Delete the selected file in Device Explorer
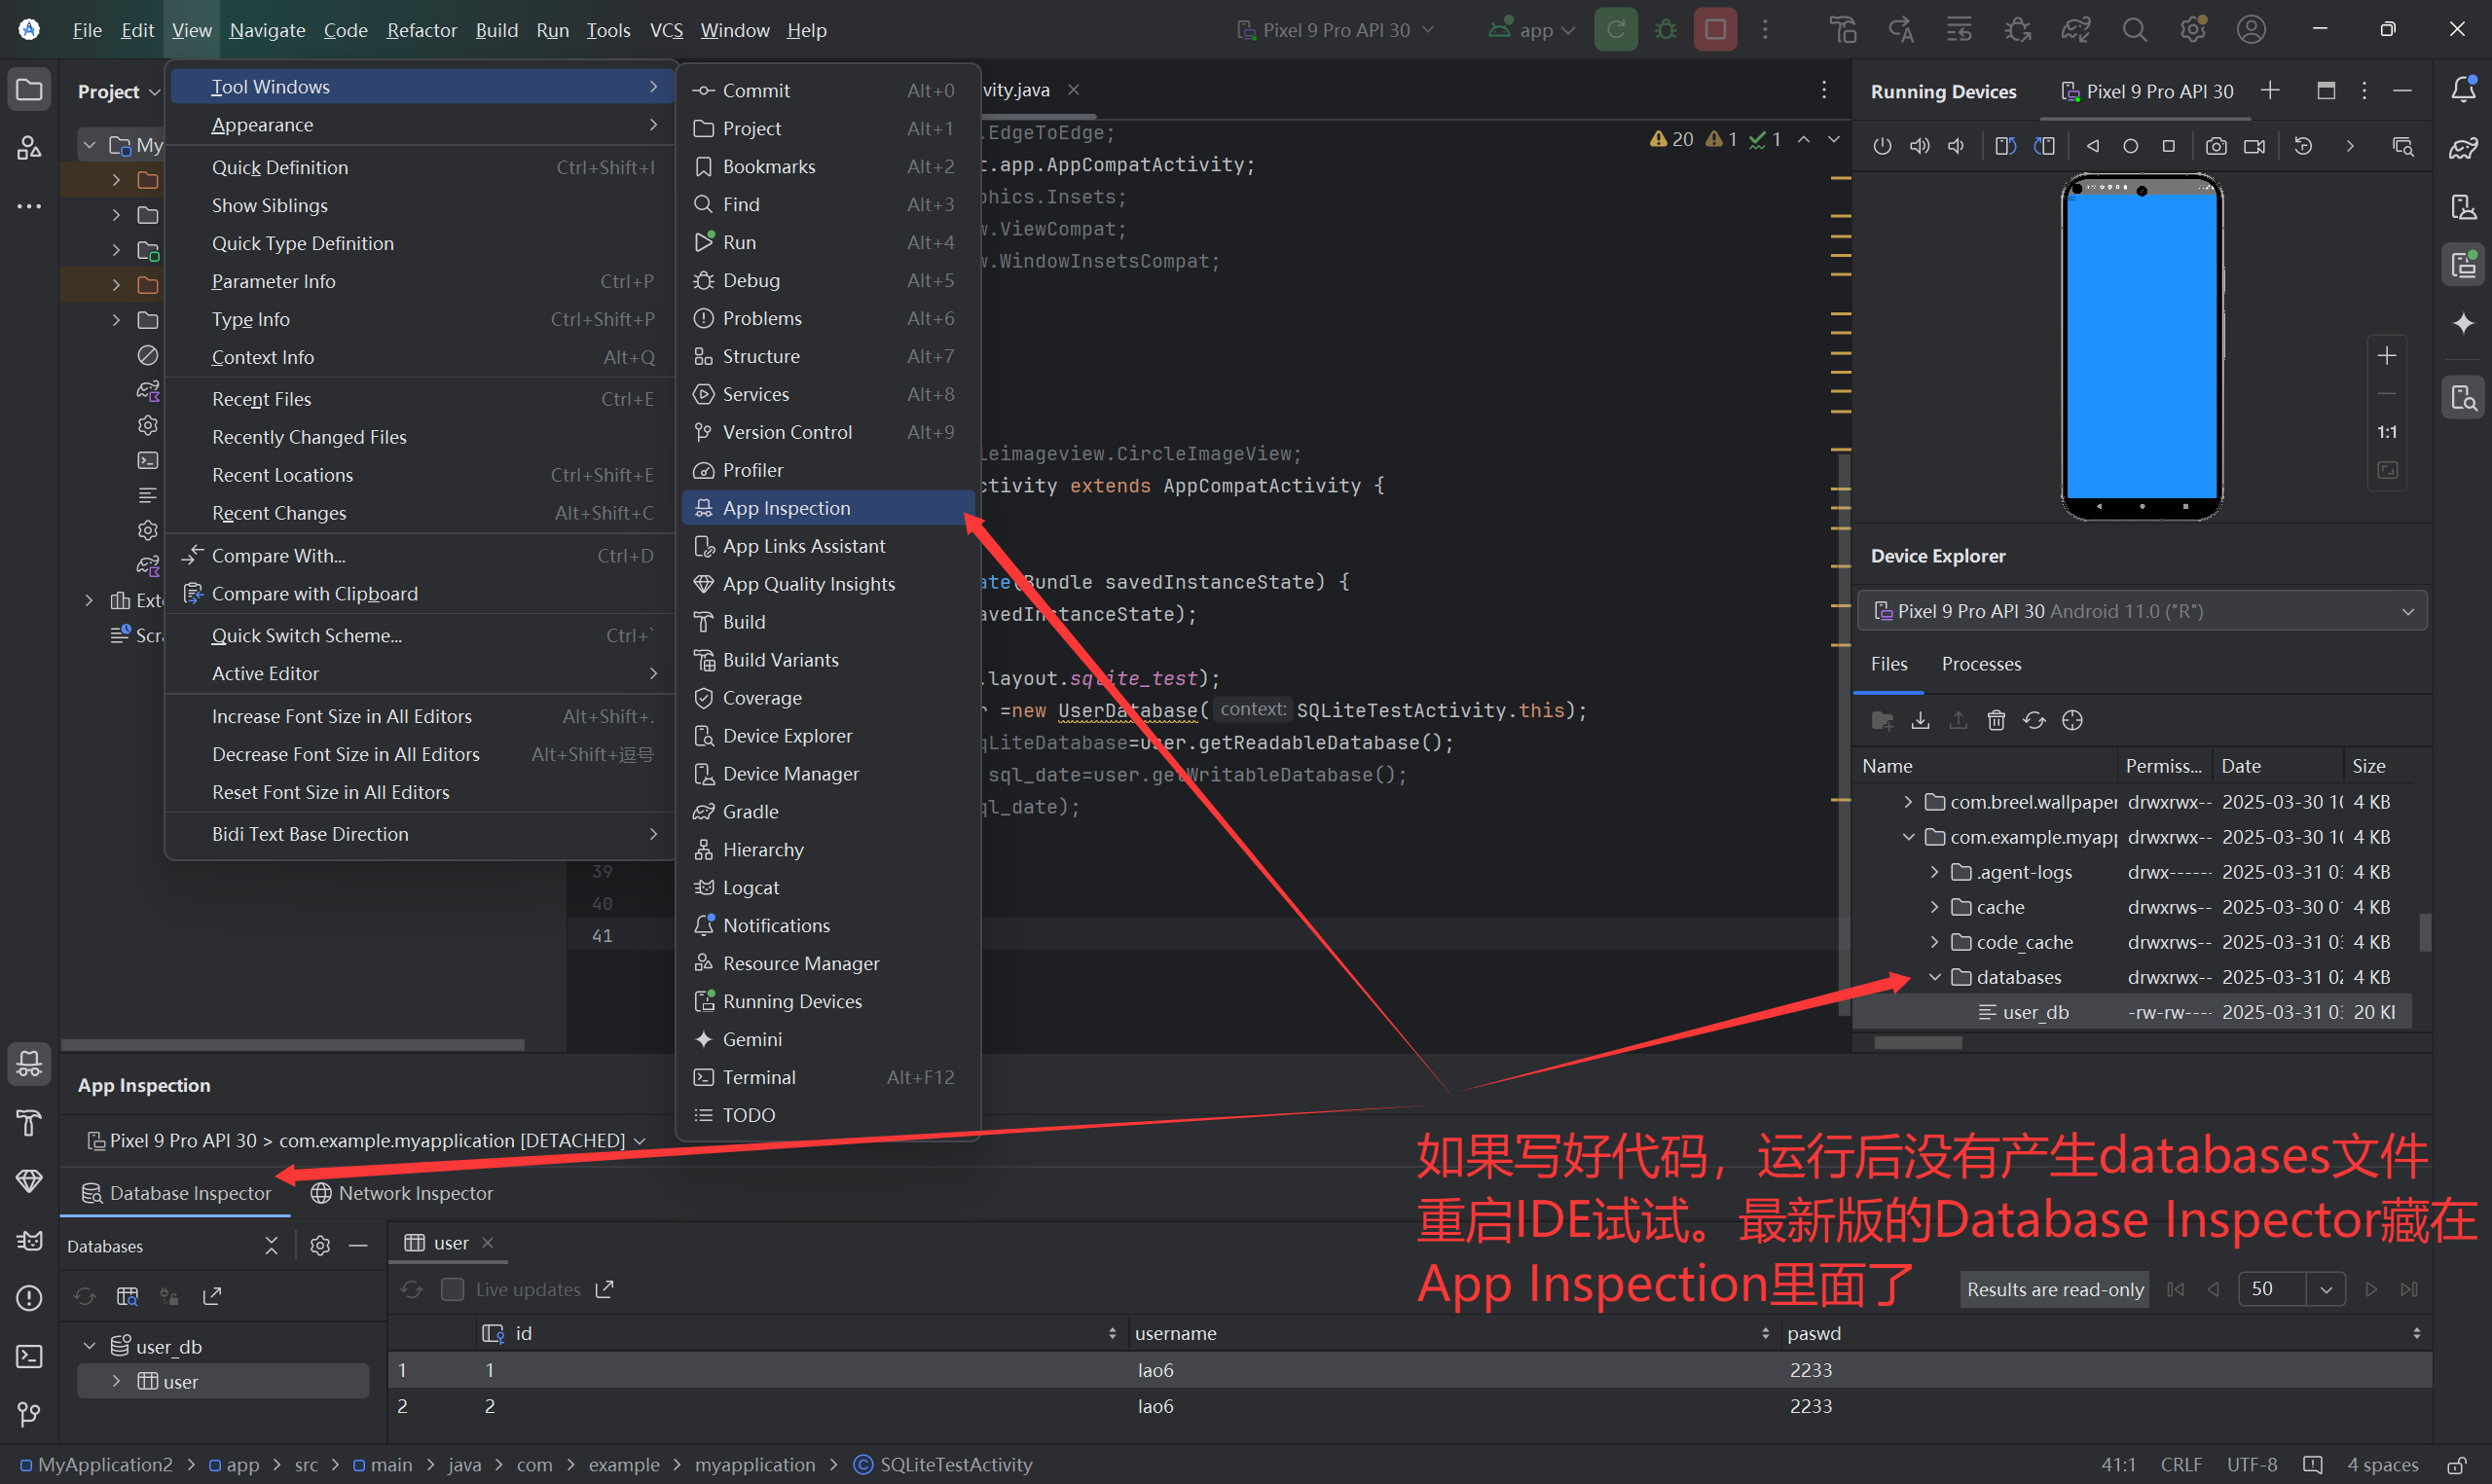2492x1484 pixels. [x=1996, y=720]
